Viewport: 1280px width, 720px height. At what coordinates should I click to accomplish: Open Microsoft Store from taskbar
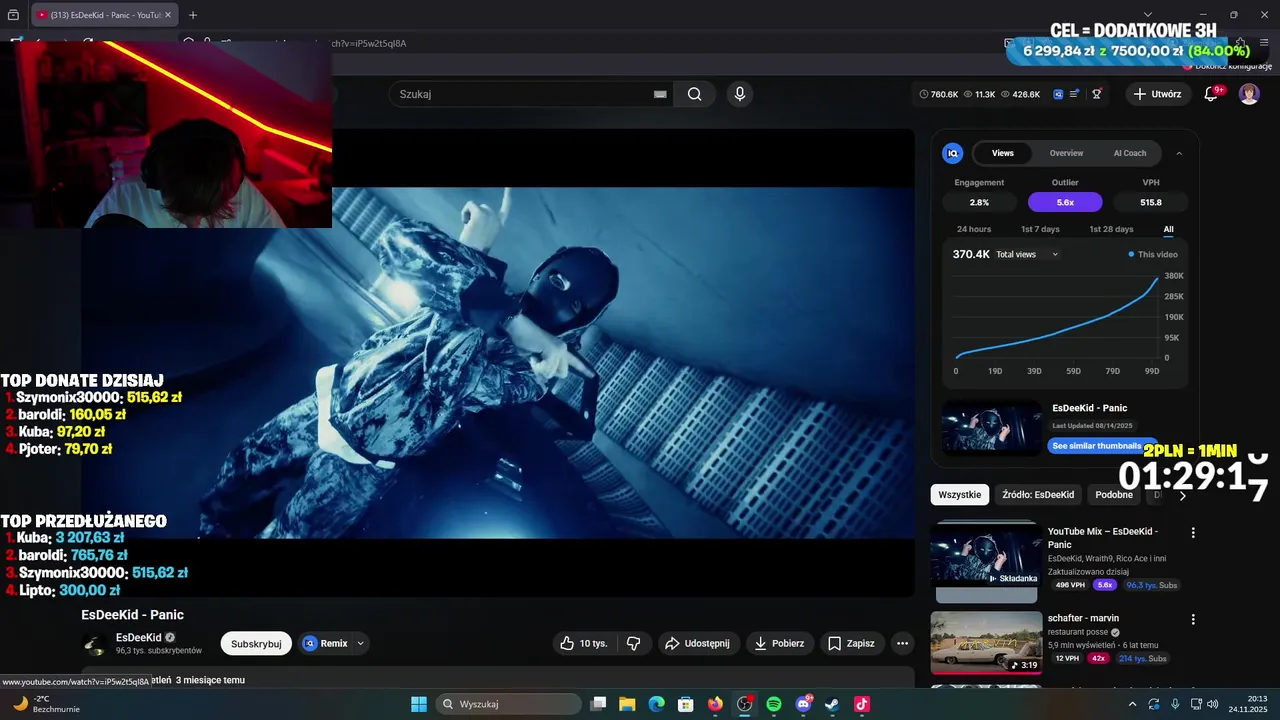coord(685,704)
